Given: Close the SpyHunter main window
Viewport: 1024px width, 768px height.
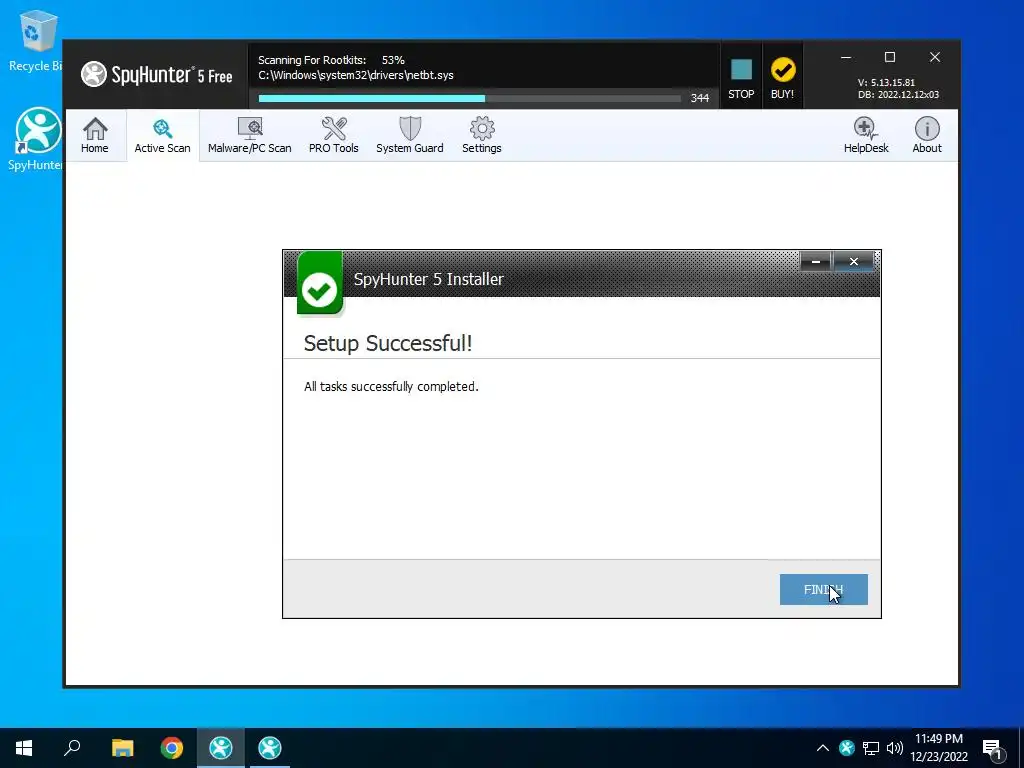Looking at the screenshot, I should 935,57.
